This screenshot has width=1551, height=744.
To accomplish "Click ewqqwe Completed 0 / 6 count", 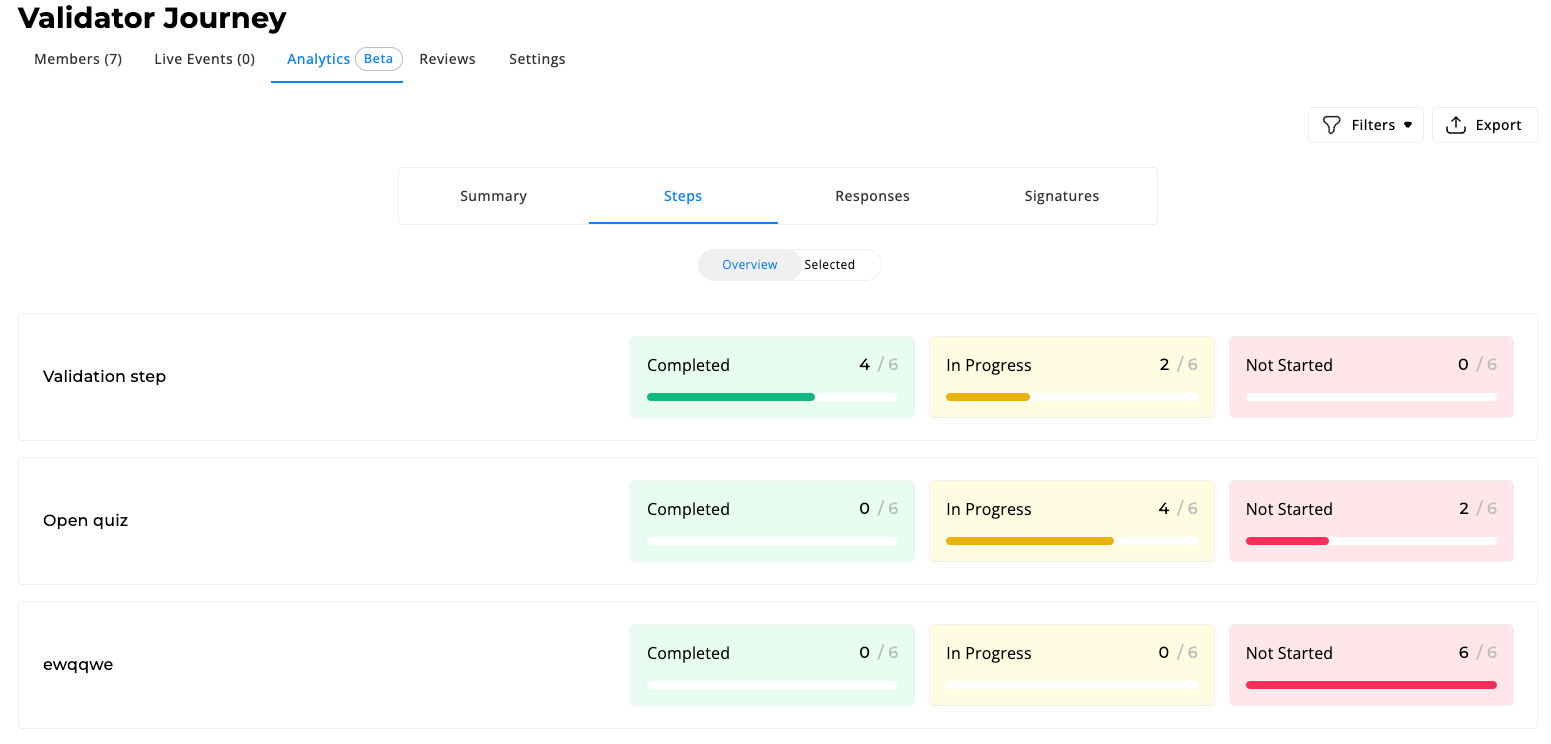I will 878,653.
